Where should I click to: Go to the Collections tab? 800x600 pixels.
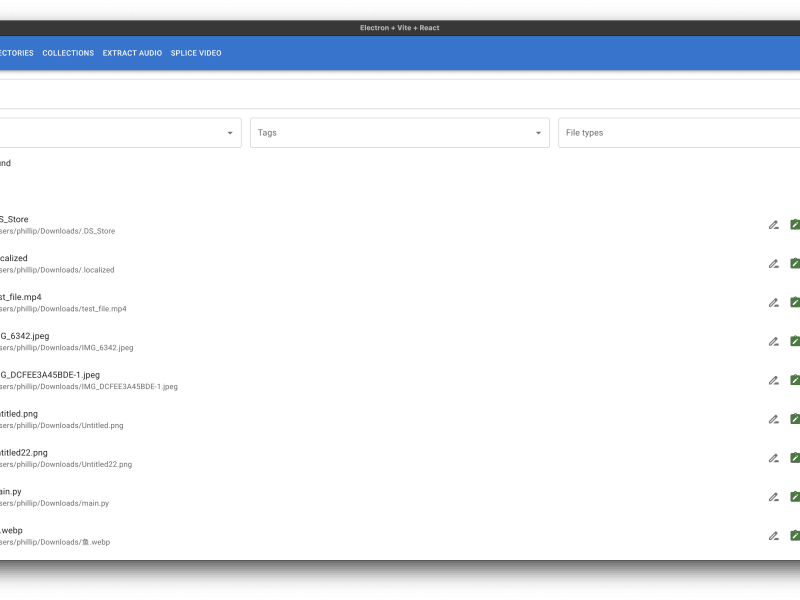pyautogui.click(x=68, y=53)
